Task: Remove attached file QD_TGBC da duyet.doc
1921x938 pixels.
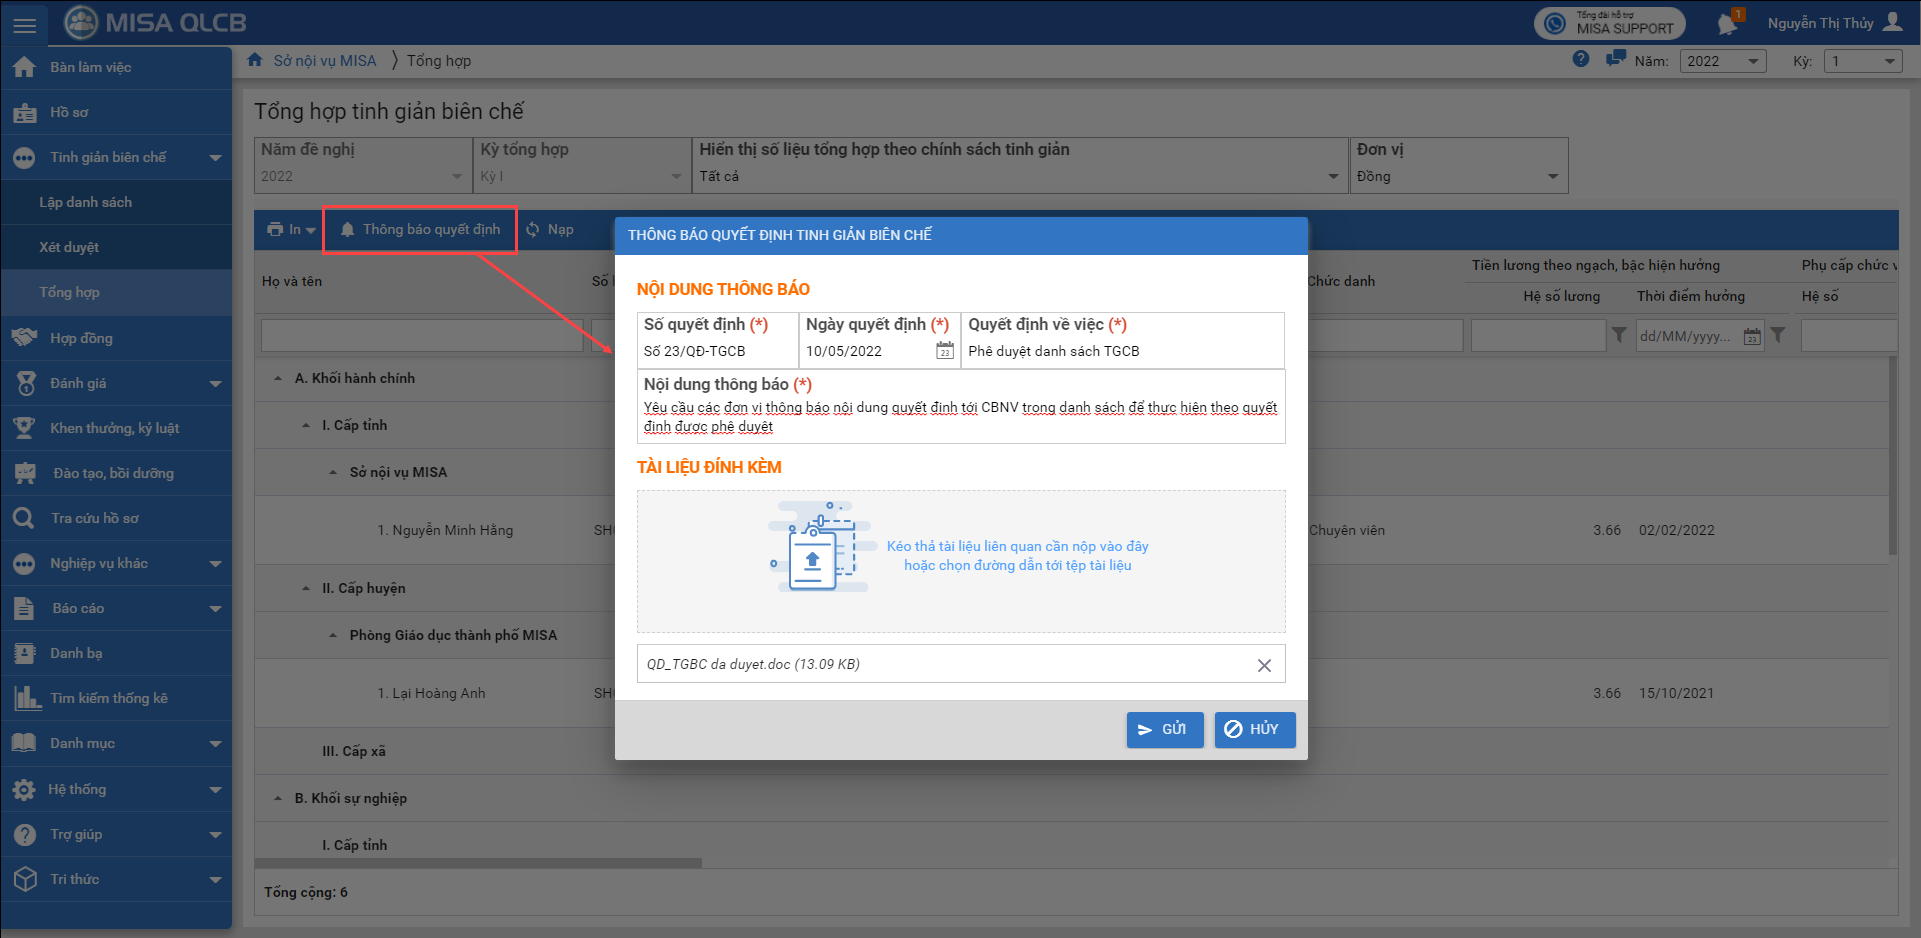Action: 1264,665
